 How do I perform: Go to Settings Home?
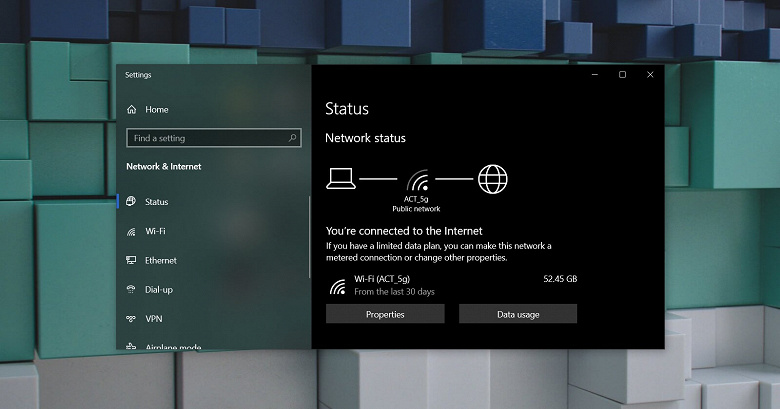(x=213, y=109)
